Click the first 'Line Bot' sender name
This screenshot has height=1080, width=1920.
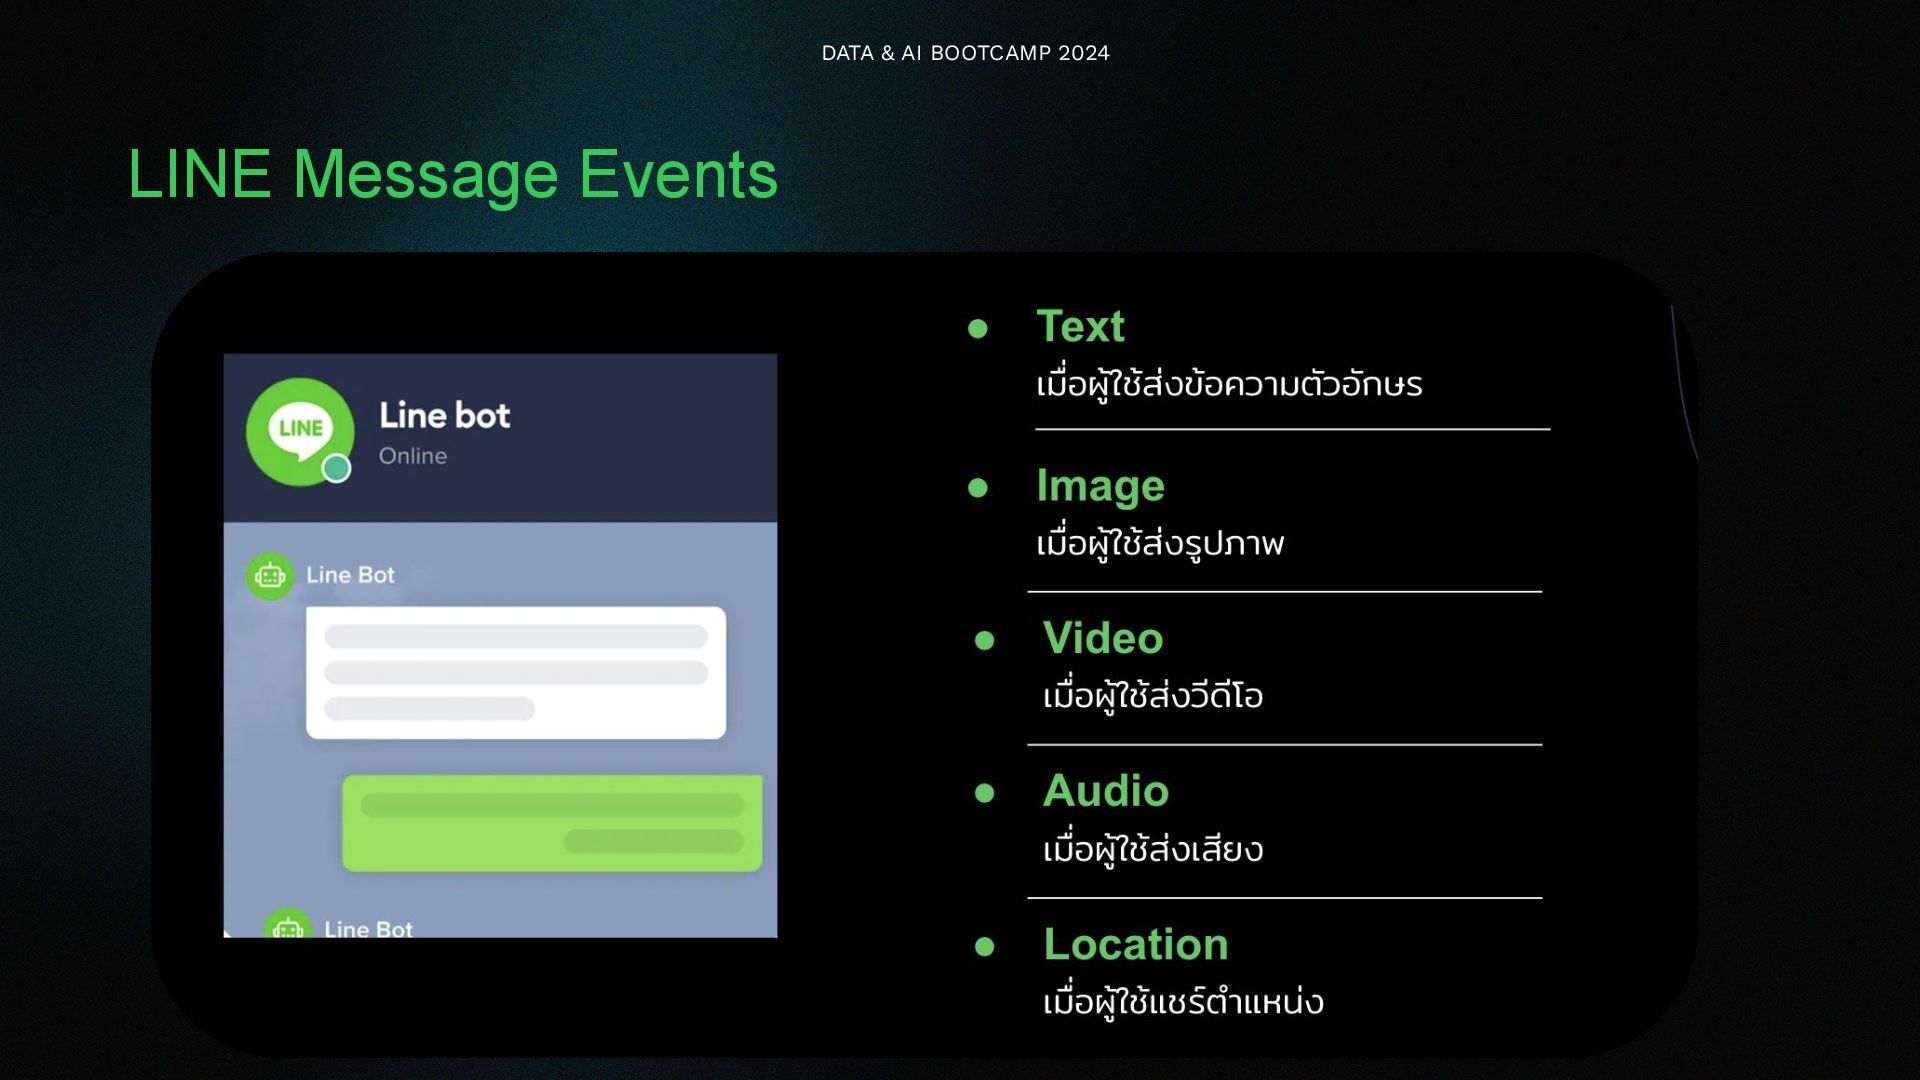point(350,575)
